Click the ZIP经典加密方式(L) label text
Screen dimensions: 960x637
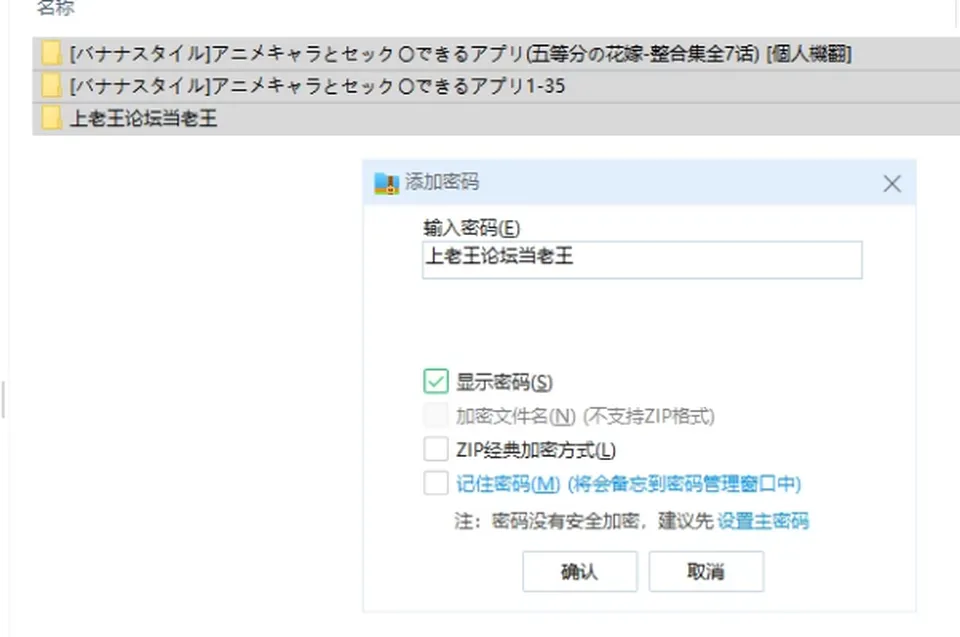click(536, 450)
